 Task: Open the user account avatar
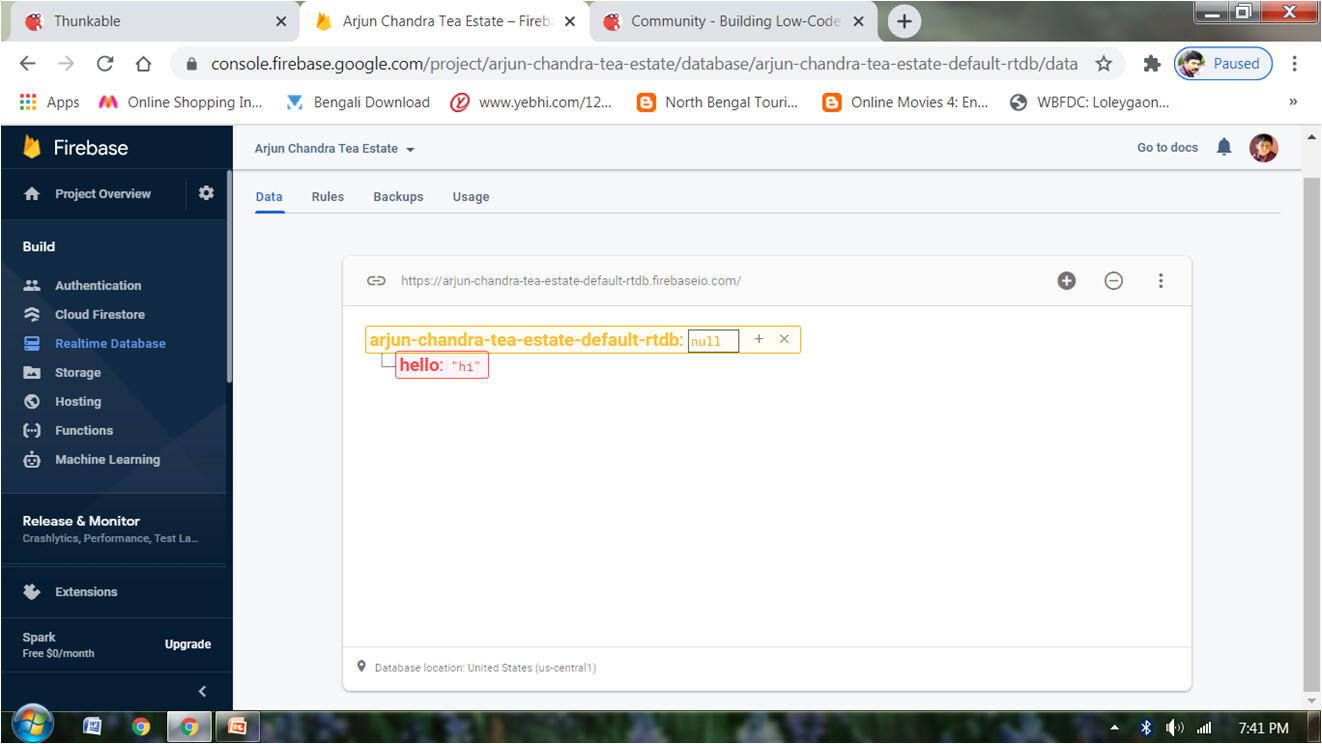click(1264, 148)
